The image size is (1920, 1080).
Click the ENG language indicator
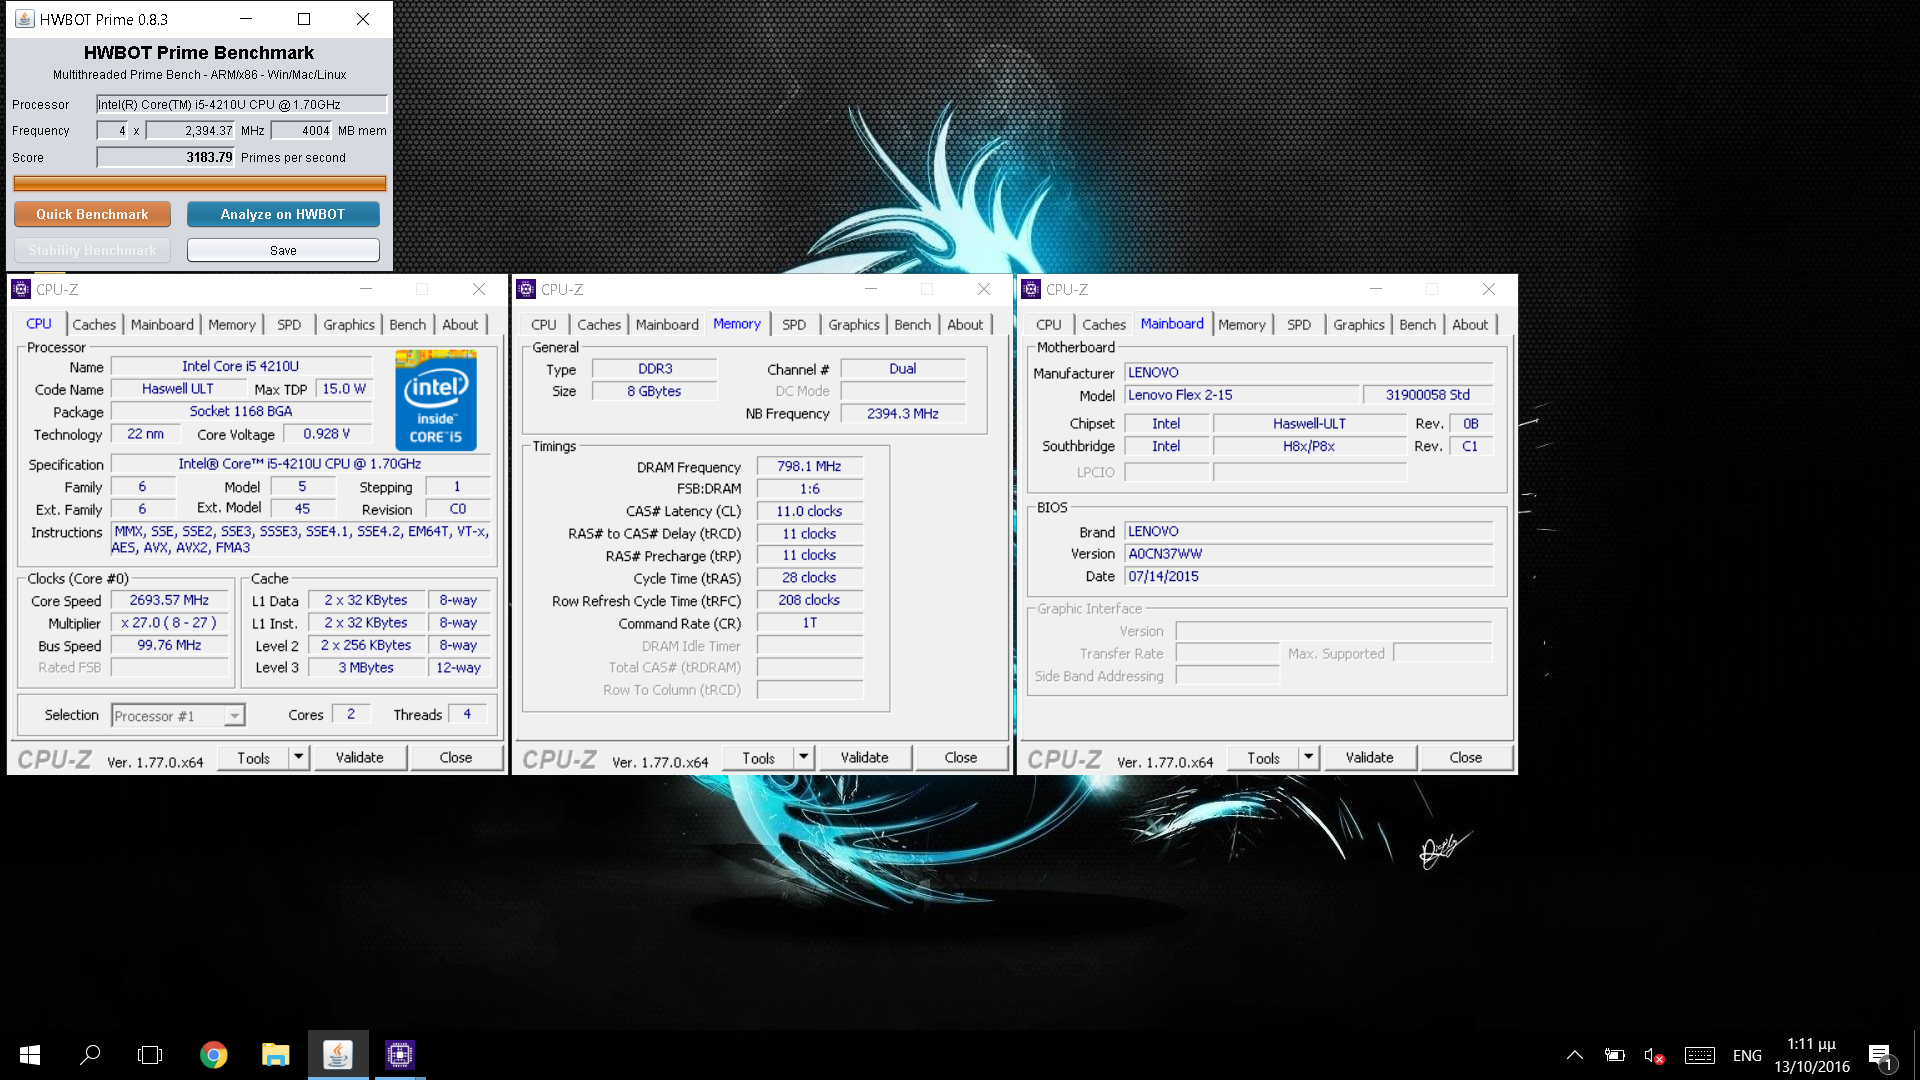tap(1747, 1055)
